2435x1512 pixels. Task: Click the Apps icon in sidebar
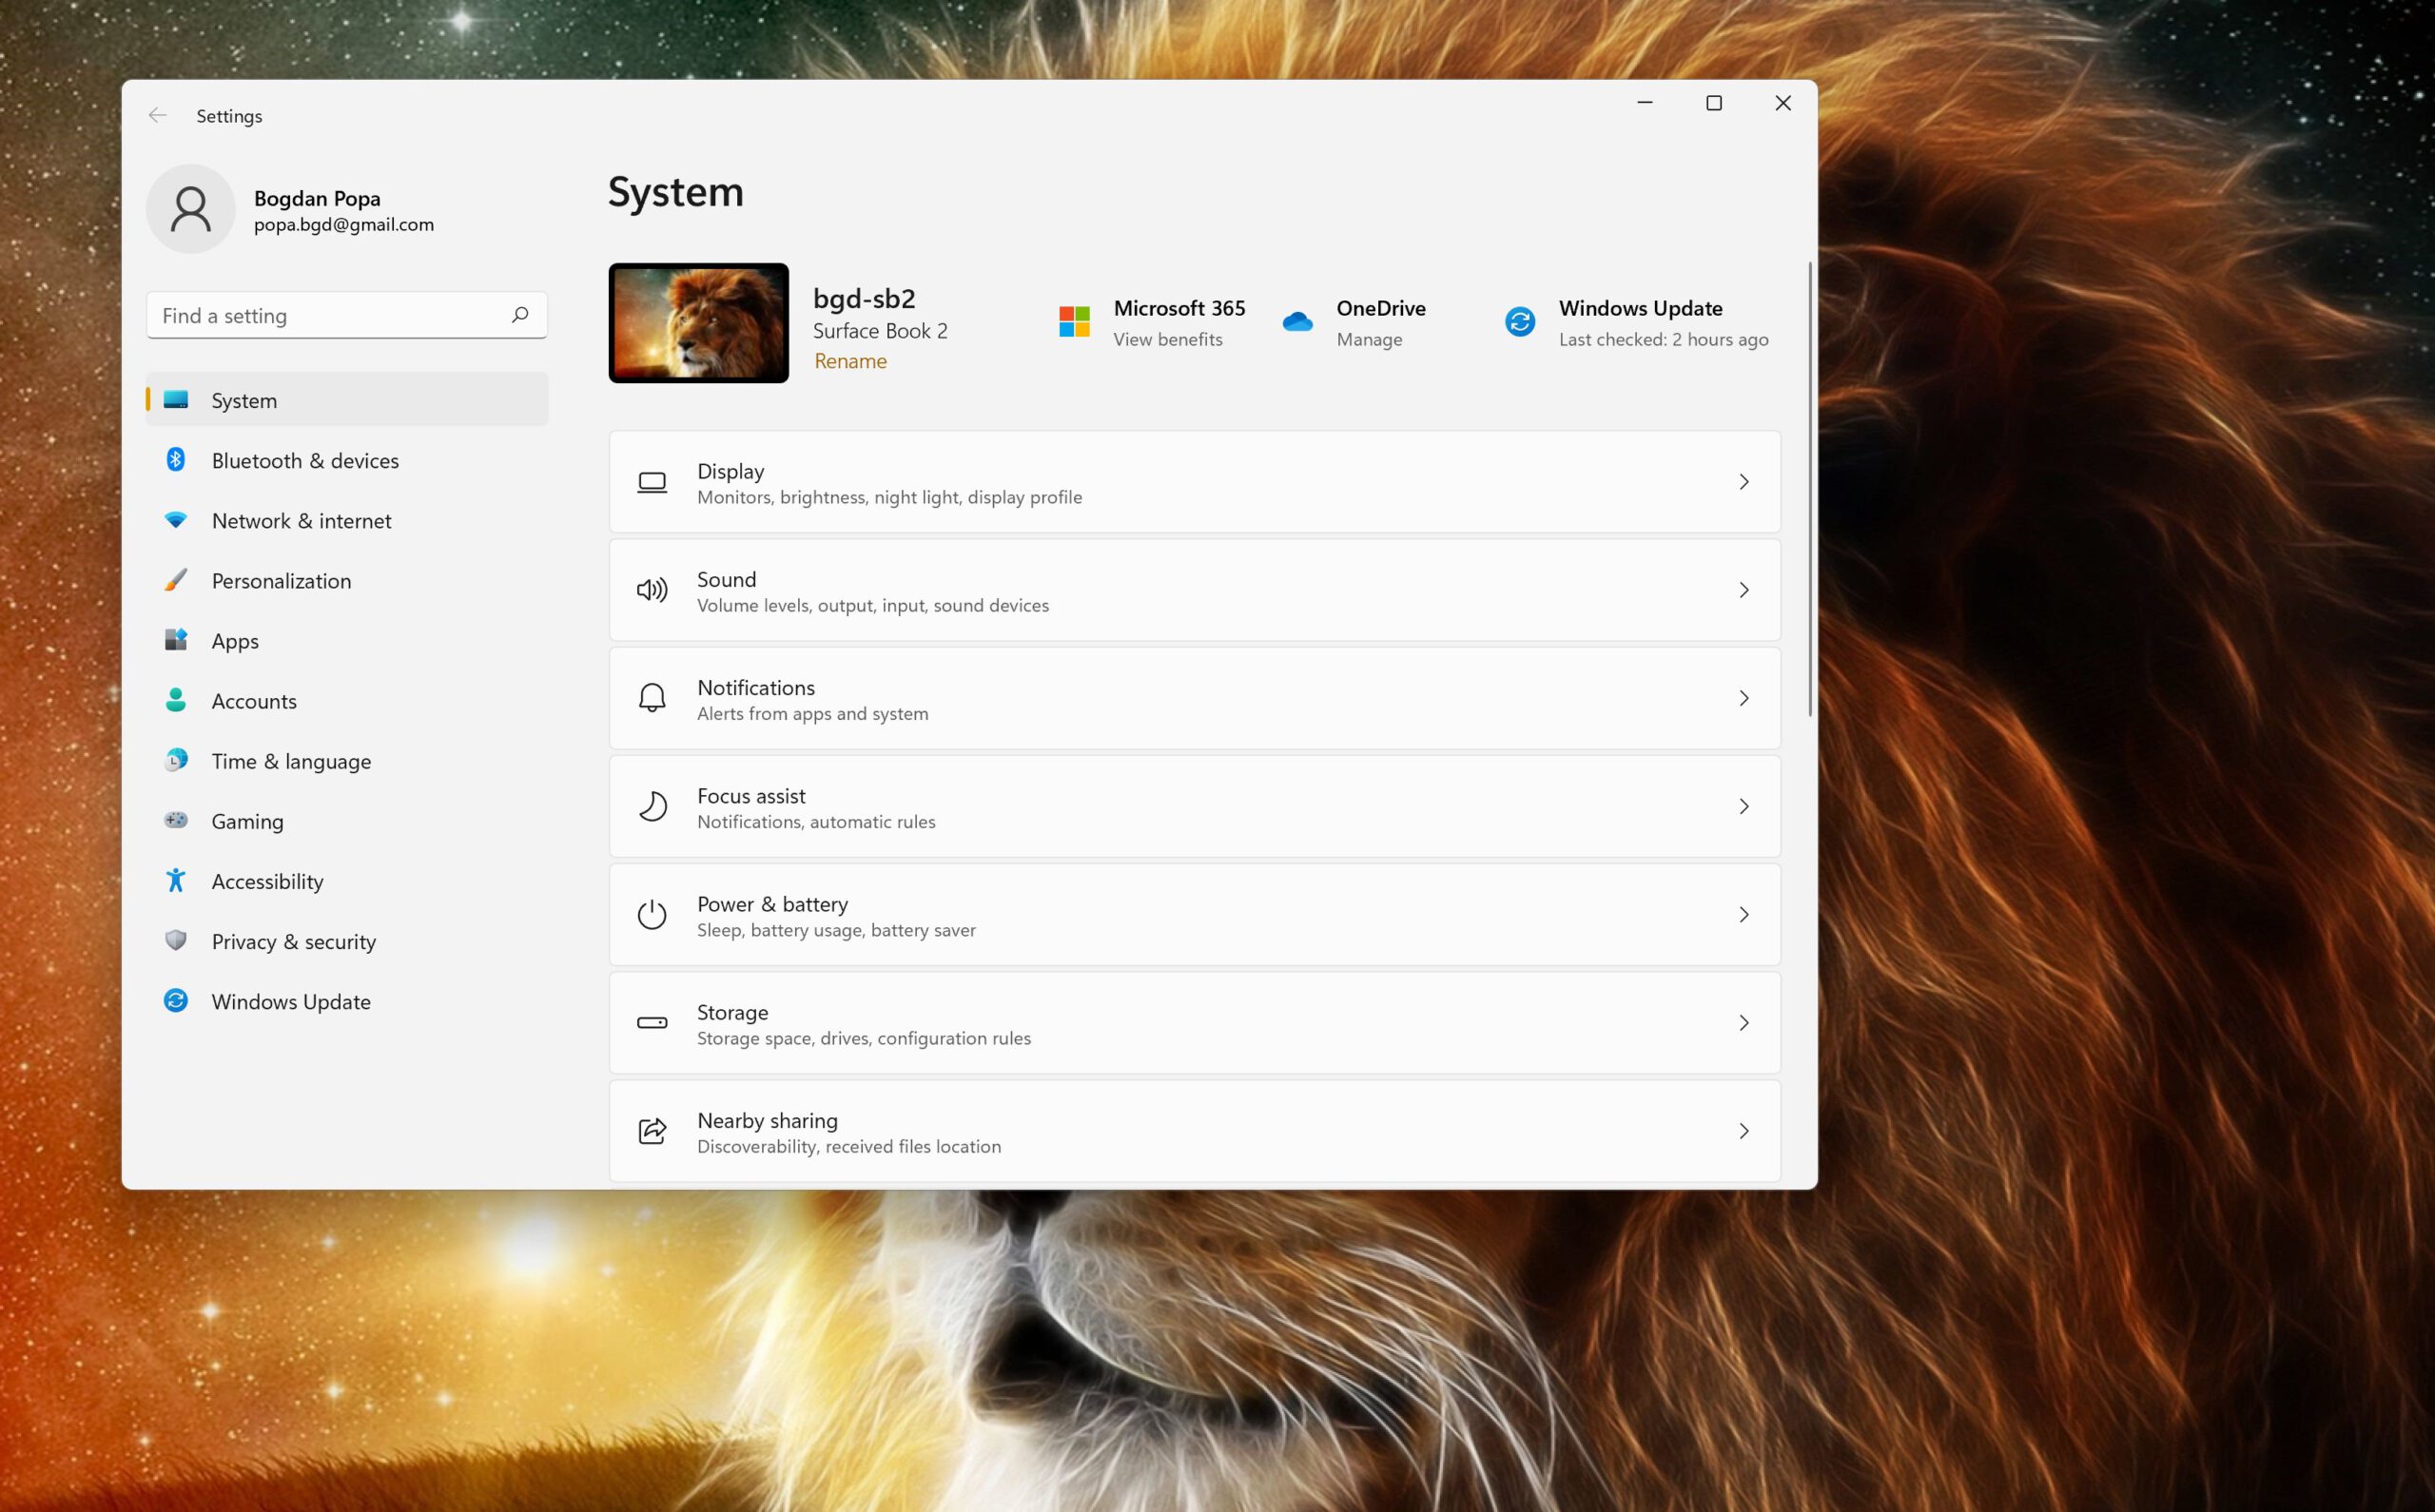click(x=176, y=640)
